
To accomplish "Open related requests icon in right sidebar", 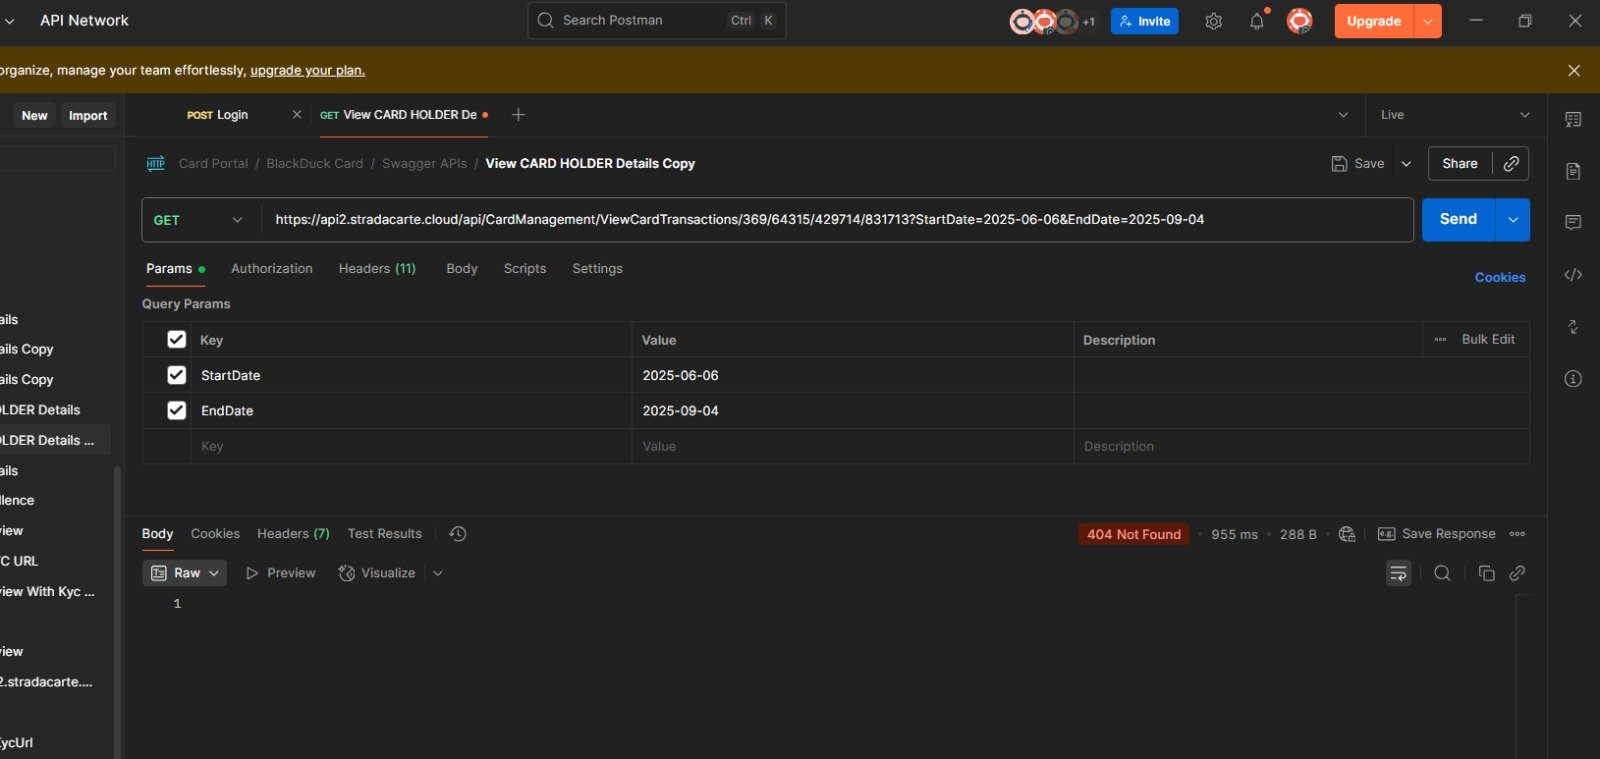I will click(x=1573, y=327).
